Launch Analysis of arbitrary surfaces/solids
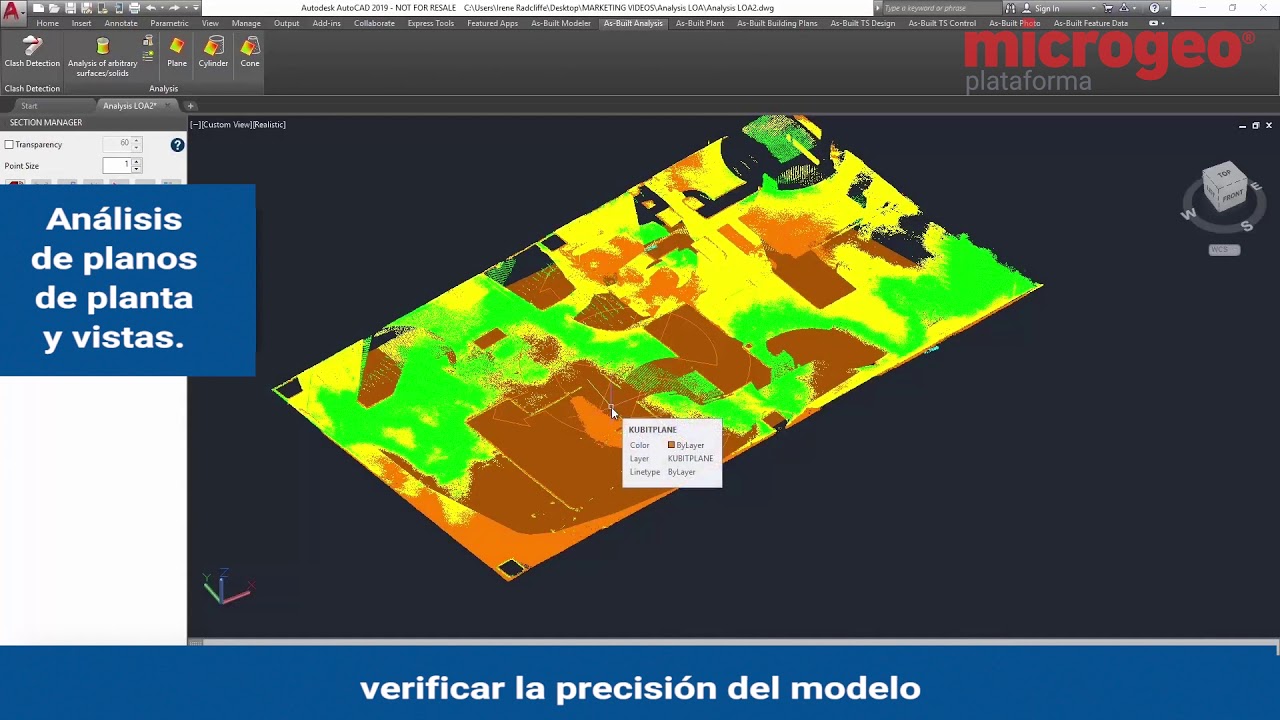 [102, 57]
